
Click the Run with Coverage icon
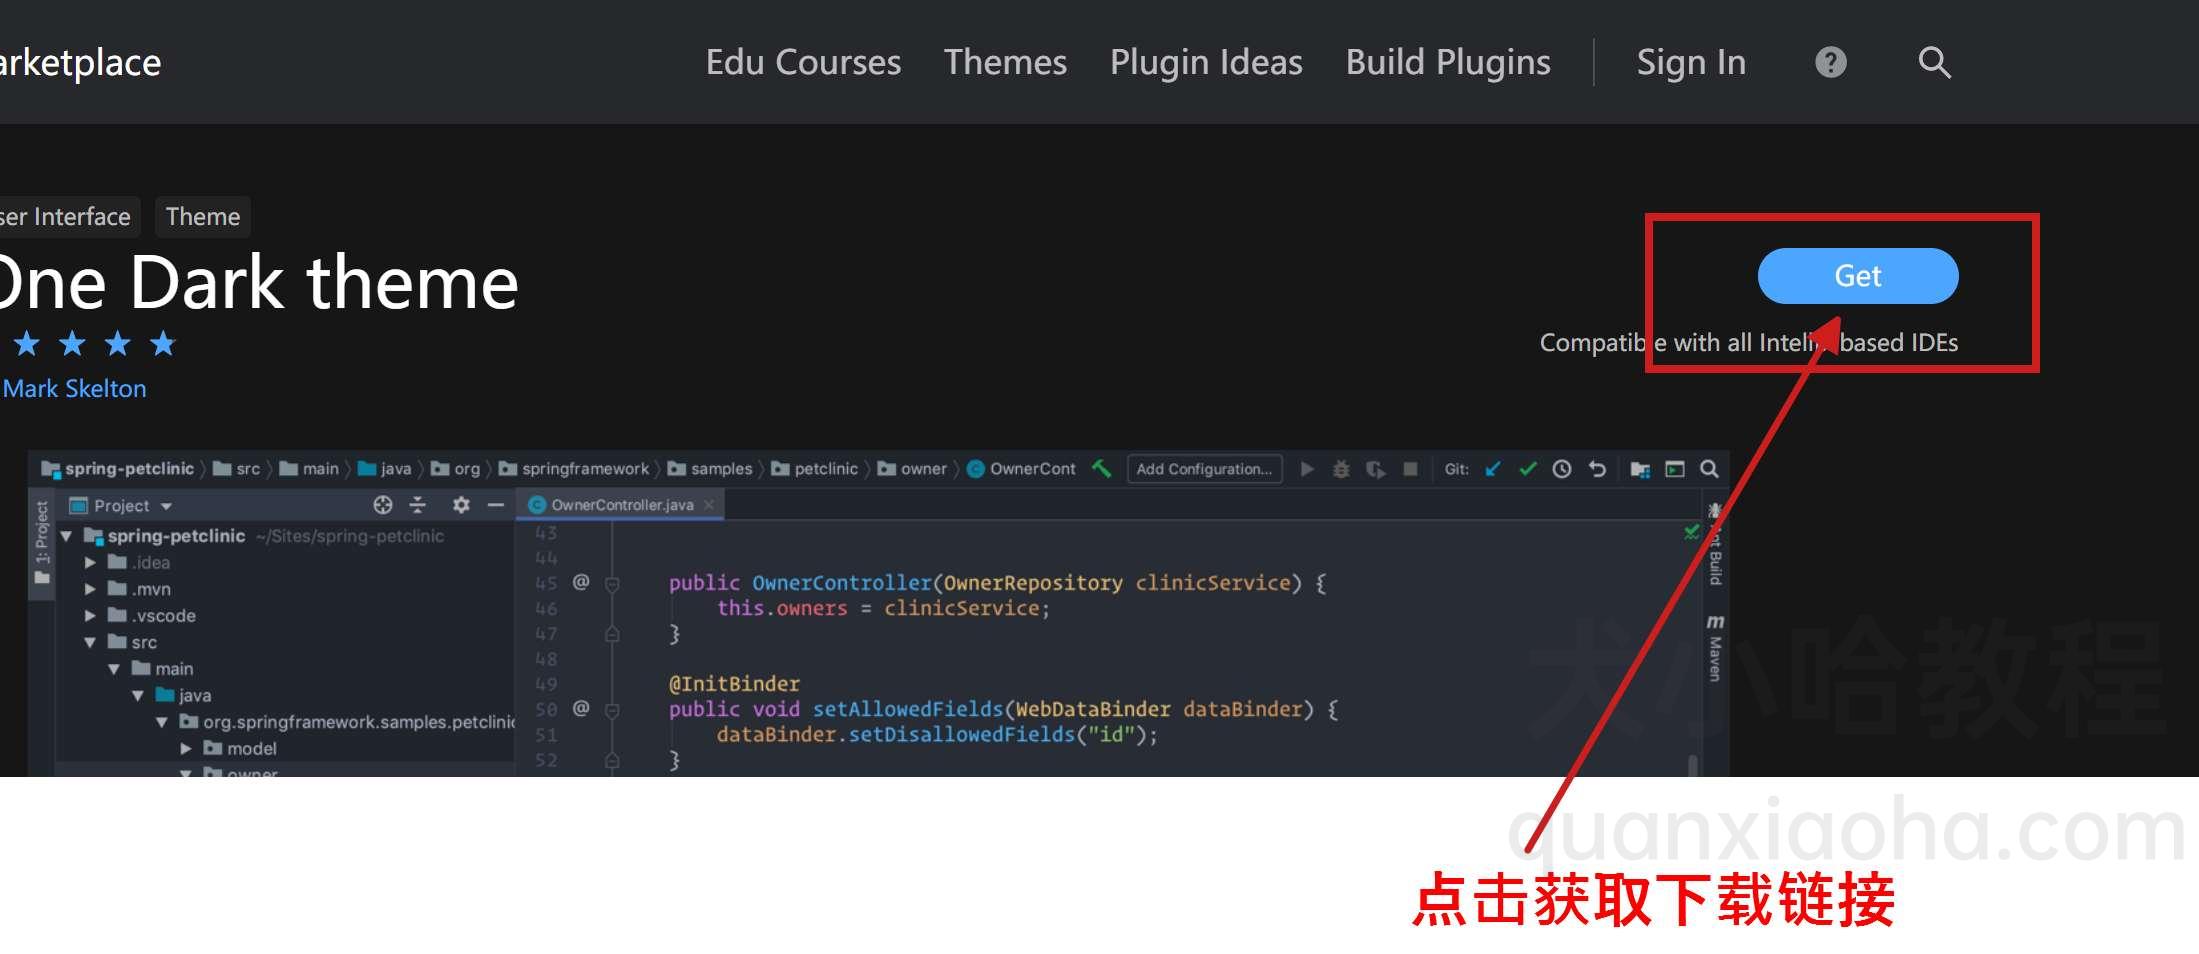coord(1376,469)
